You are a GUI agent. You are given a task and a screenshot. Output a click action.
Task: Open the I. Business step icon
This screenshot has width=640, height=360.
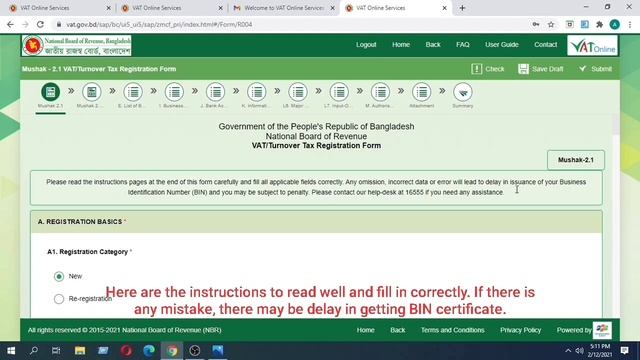pos(174,92)
